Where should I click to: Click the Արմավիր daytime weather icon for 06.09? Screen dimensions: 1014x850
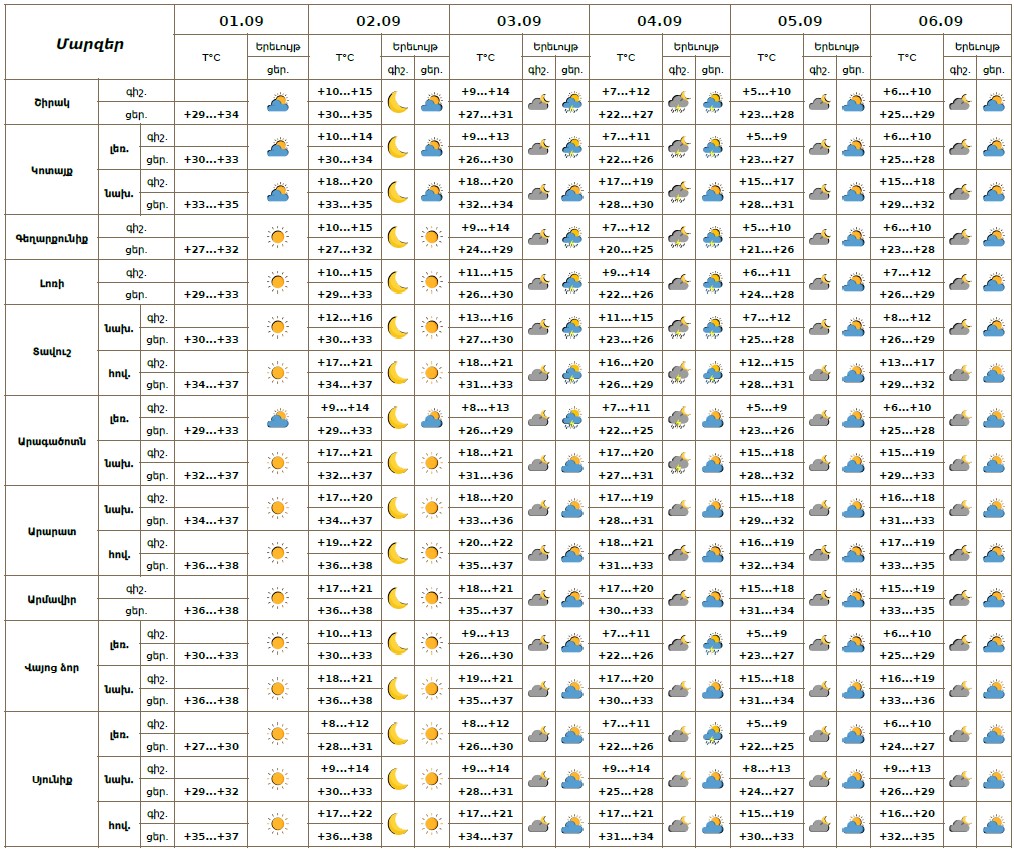click(993, 599)
